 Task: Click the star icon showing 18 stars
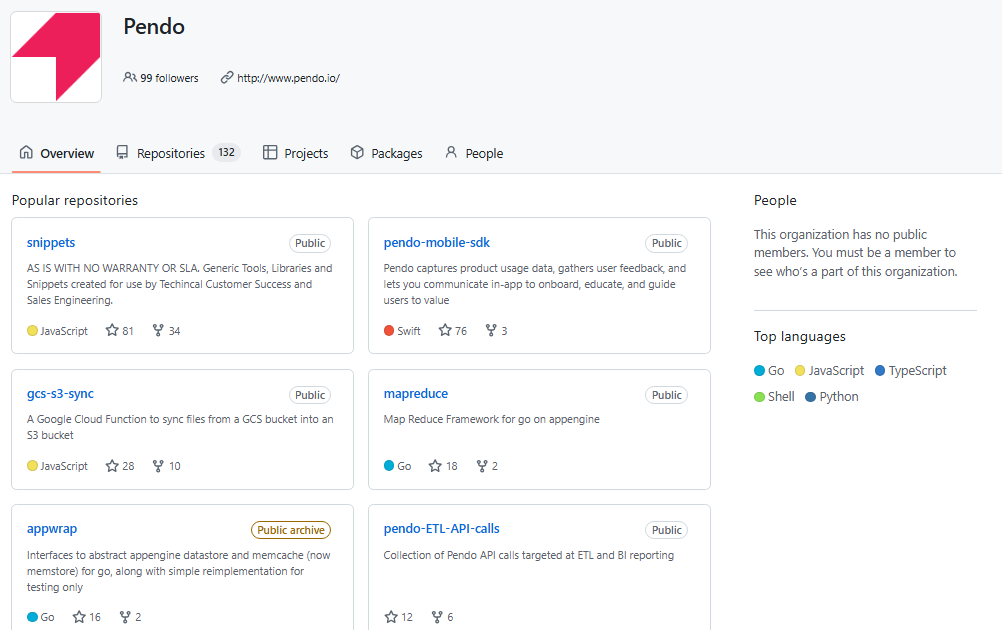click(x=435, y=466)
